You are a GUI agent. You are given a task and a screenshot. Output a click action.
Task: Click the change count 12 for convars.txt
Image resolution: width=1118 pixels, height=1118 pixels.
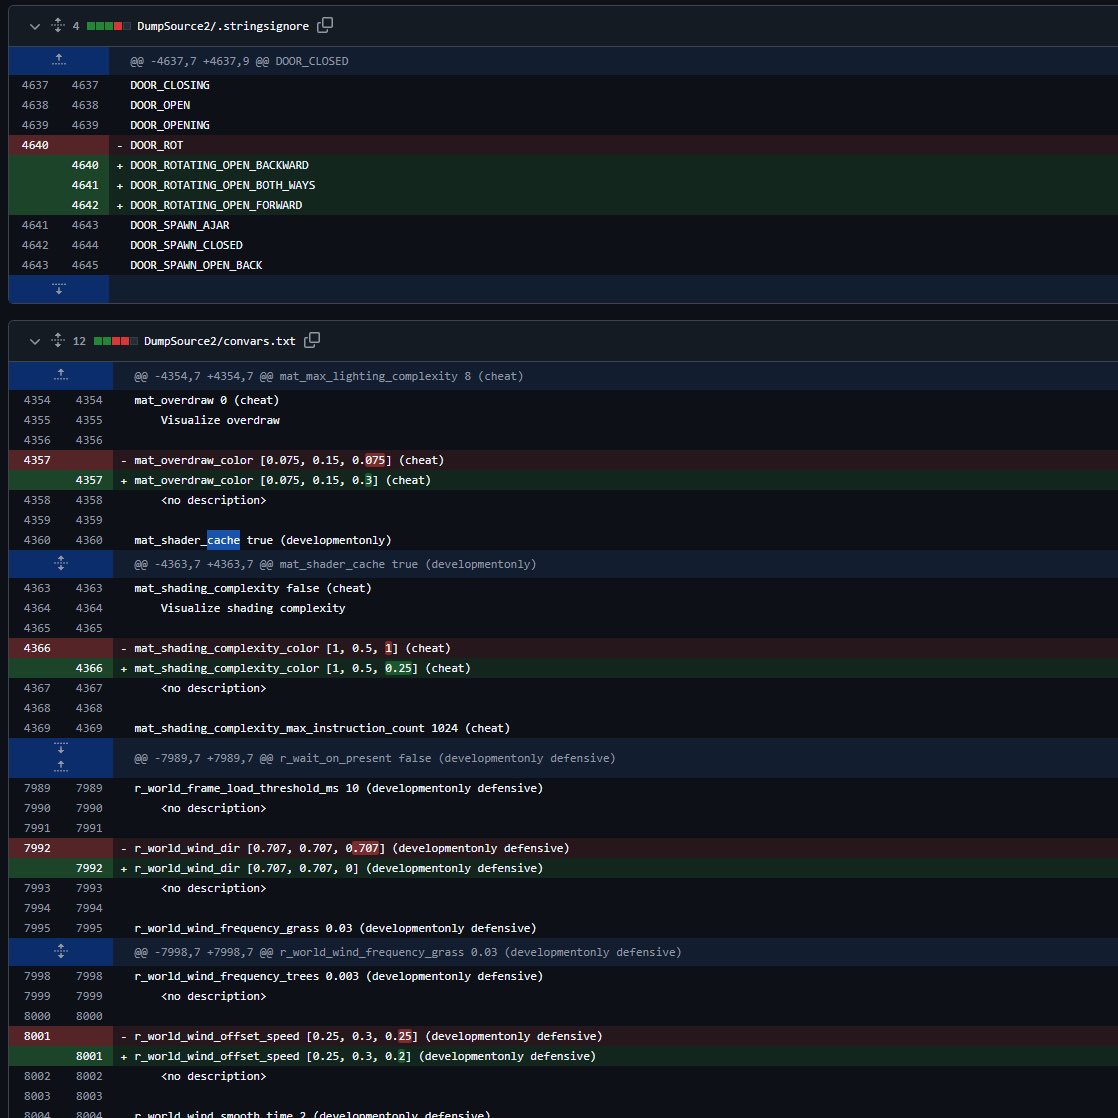click(79, 342)
